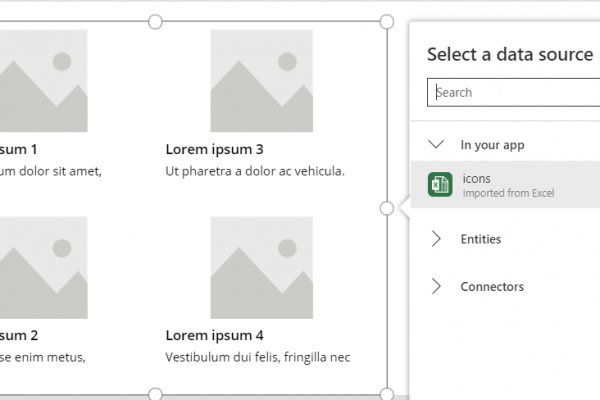Click the top-center gallery selection handle
Image resolution: width=600 pixels, height=400 pixels.
(x=155, y=22)
